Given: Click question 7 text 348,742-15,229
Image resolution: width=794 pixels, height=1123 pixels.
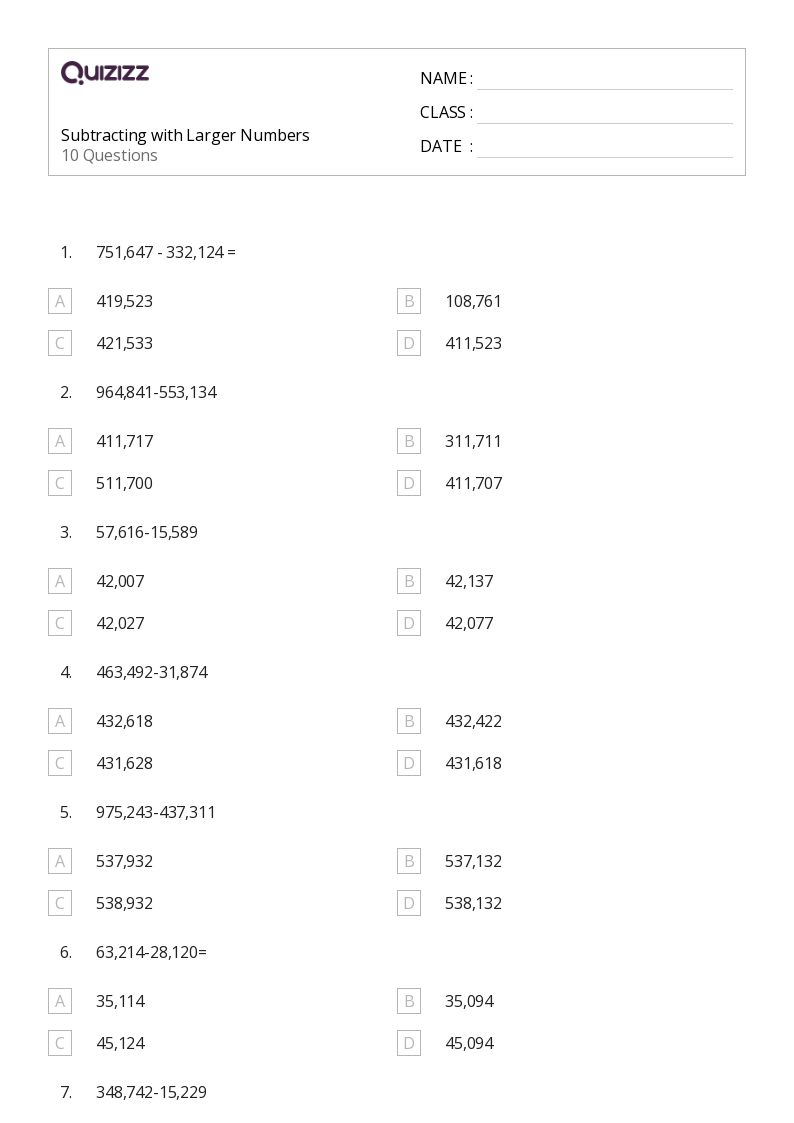Looking at the screenshot, I should tap(151, 1092).
